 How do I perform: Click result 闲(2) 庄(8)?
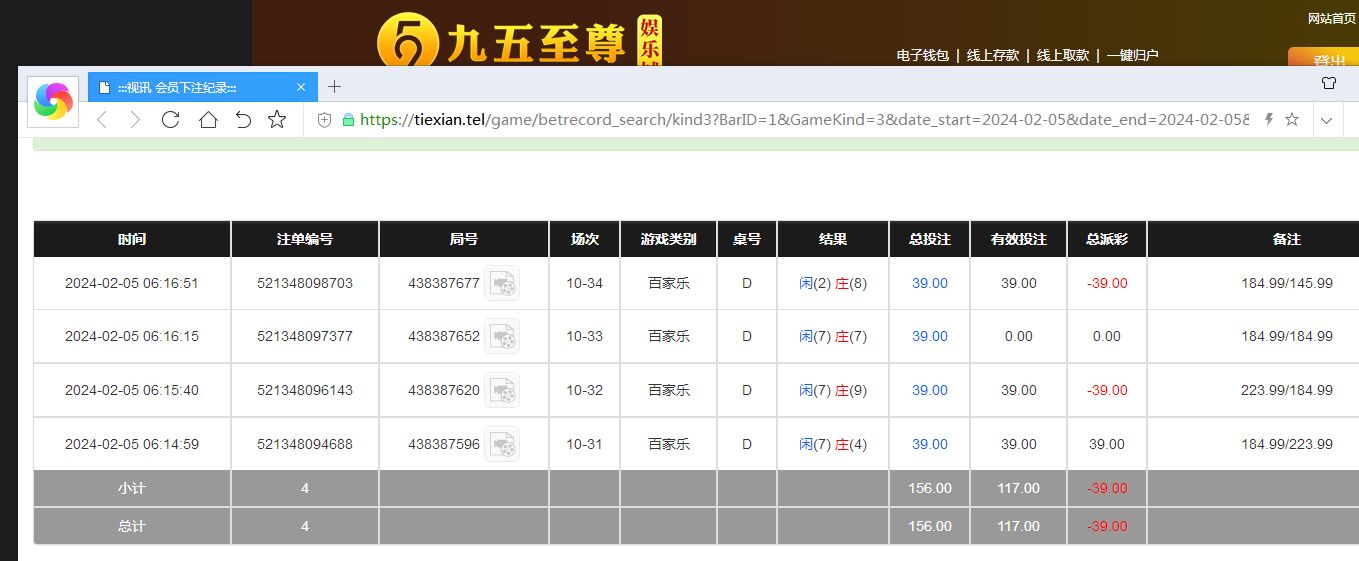[833, 283]
